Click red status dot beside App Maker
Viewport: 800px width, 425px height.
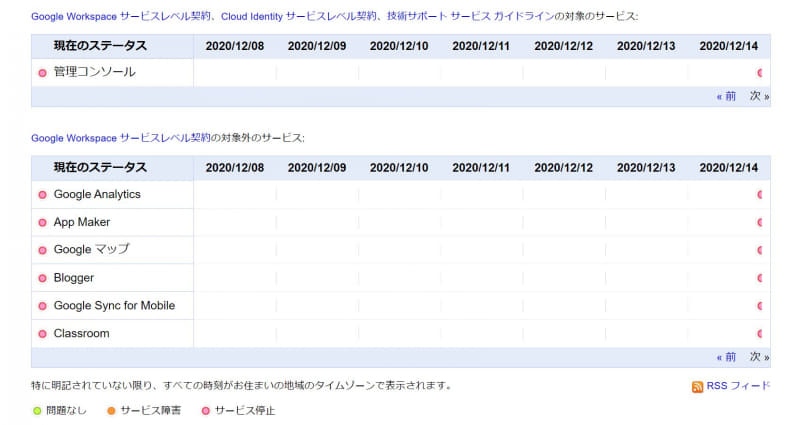[x=42, y=222]
